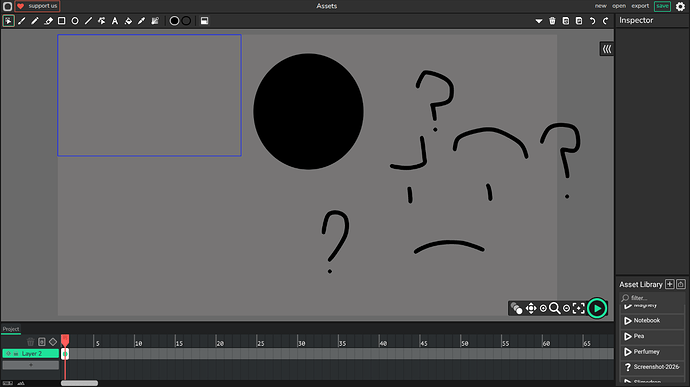Select the Pencil tool
The image size is (690, 387).
pos(35,21)
